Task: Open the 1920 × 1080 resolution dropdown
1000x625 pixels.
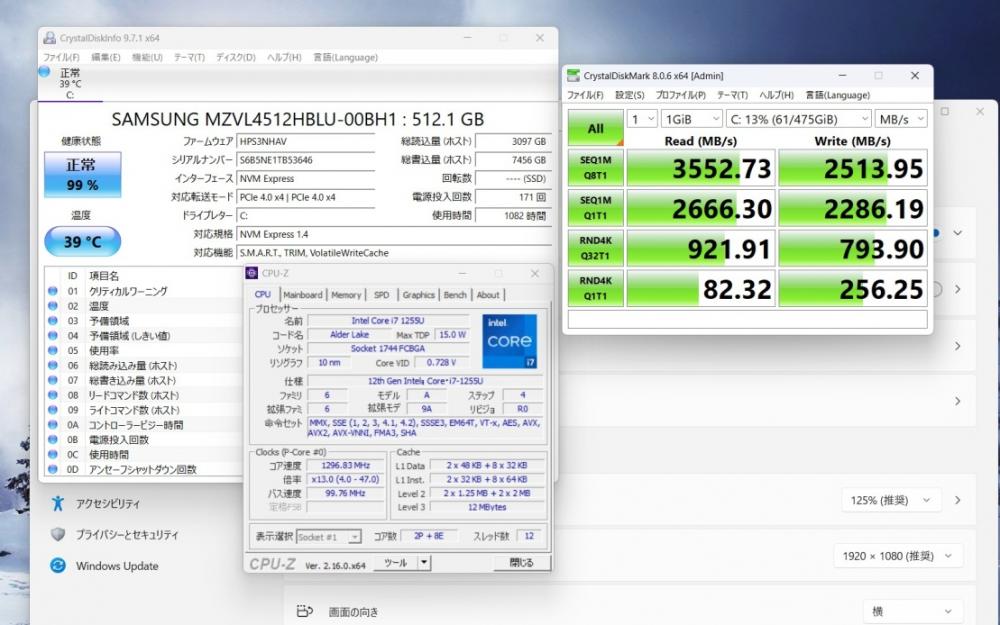Action: pyautogui.click(x=897, y=556)
